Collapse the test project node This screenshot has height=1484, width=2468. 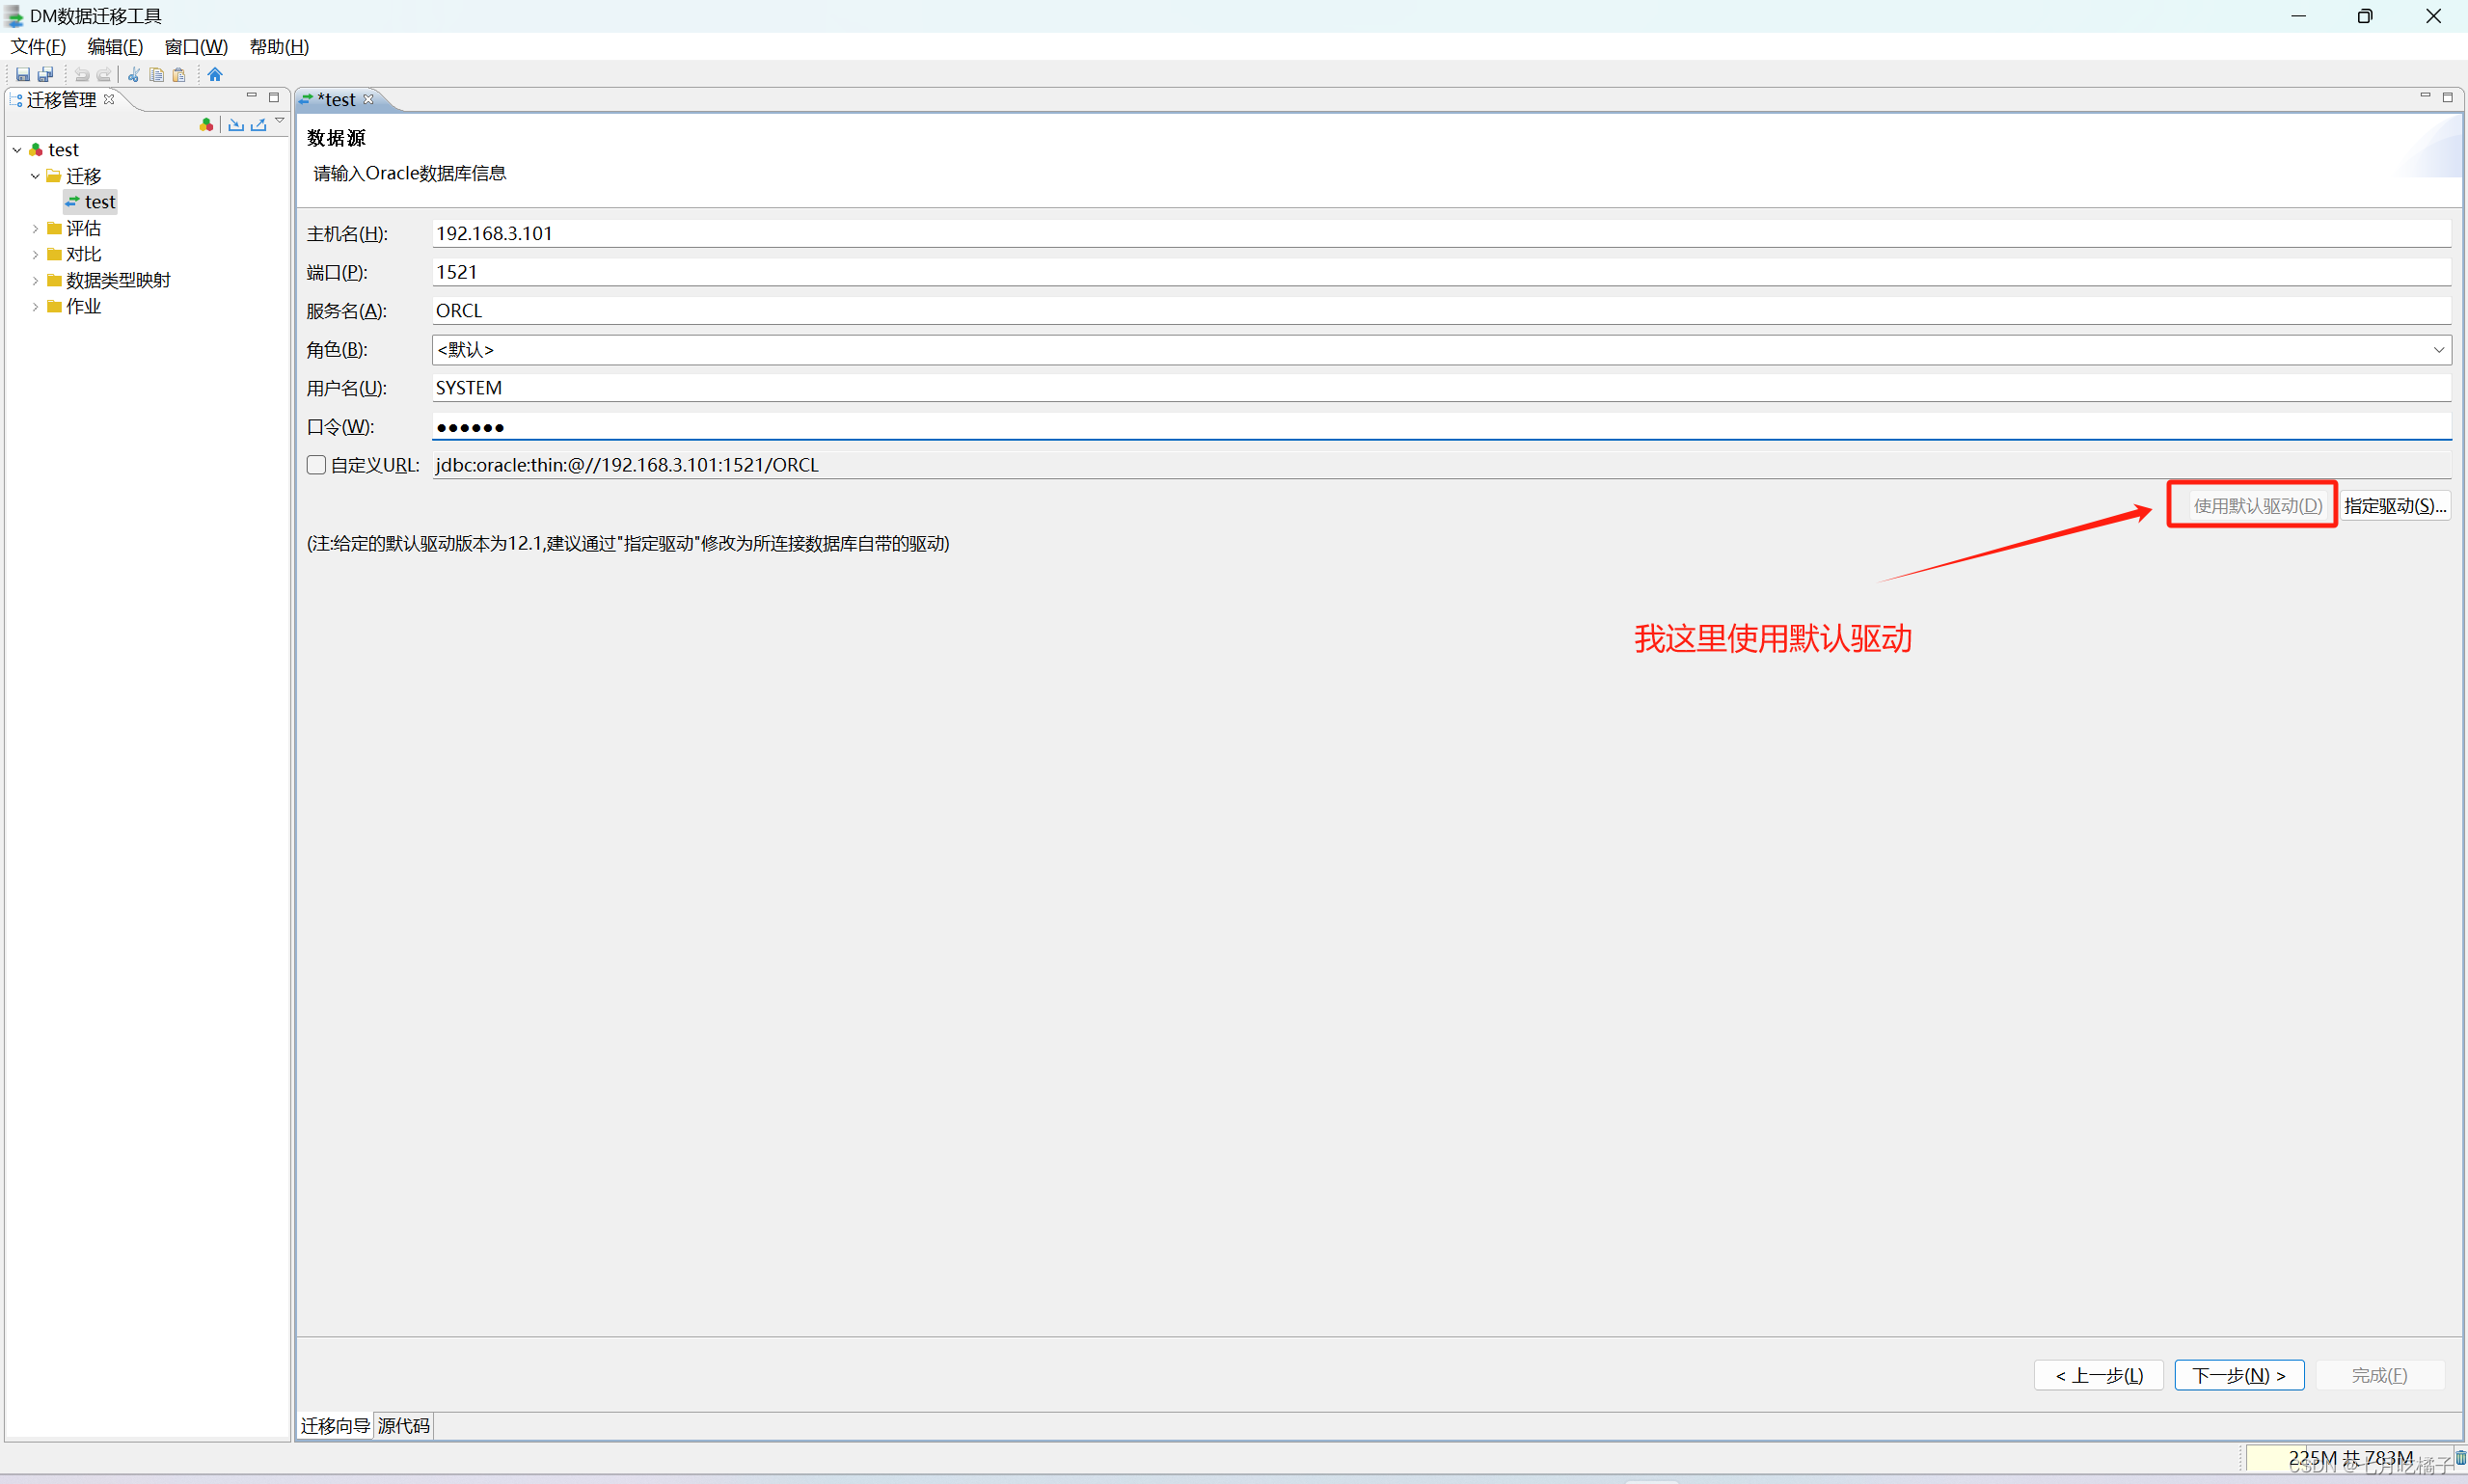17,150
